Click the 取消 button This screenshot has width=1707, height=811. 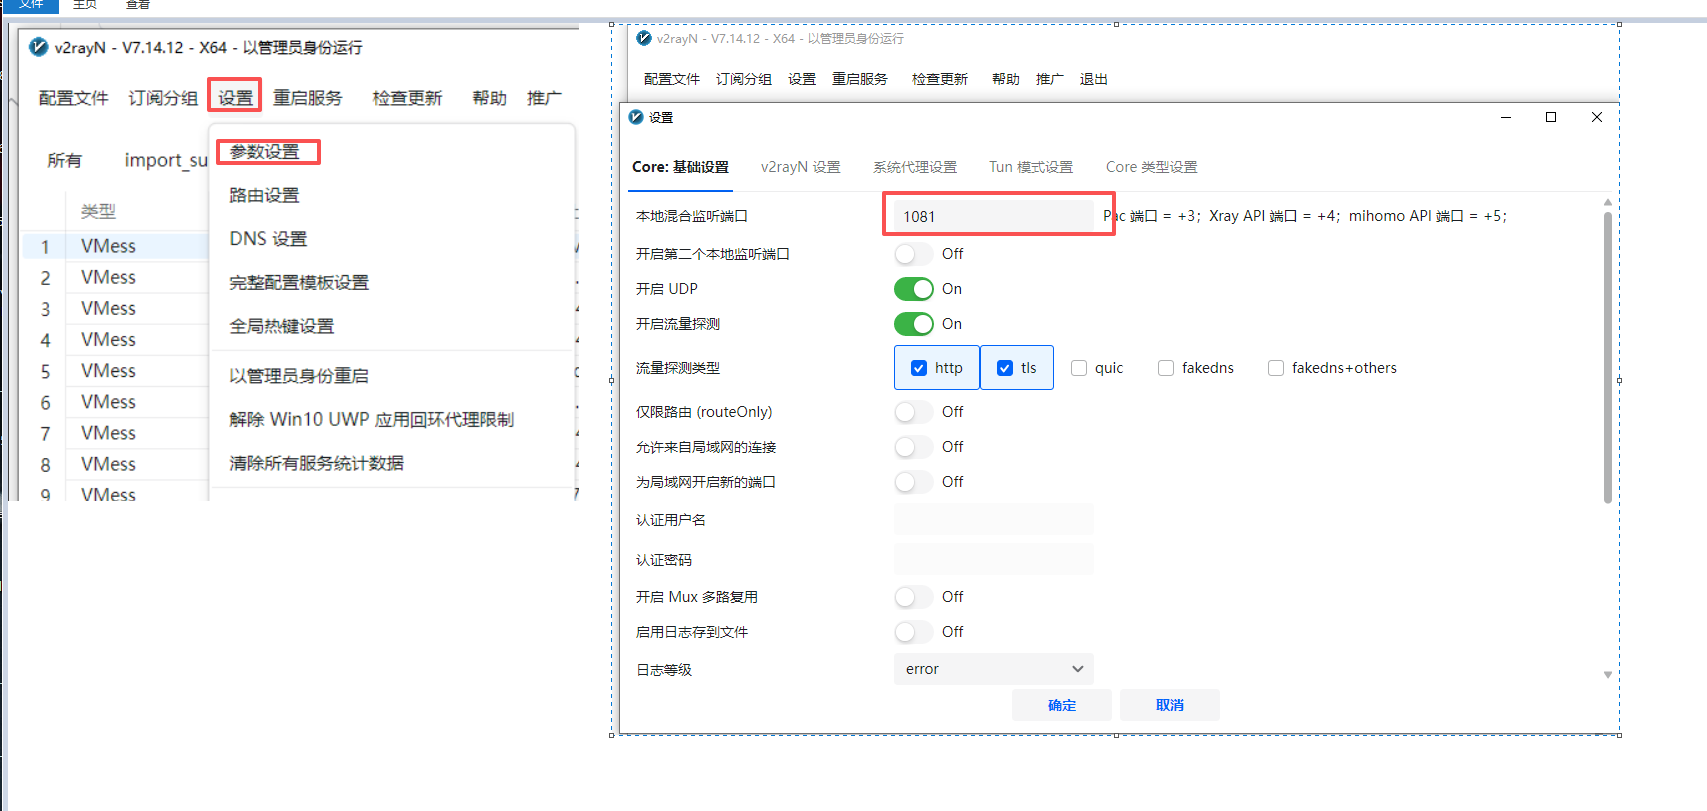click(1170, 705)
